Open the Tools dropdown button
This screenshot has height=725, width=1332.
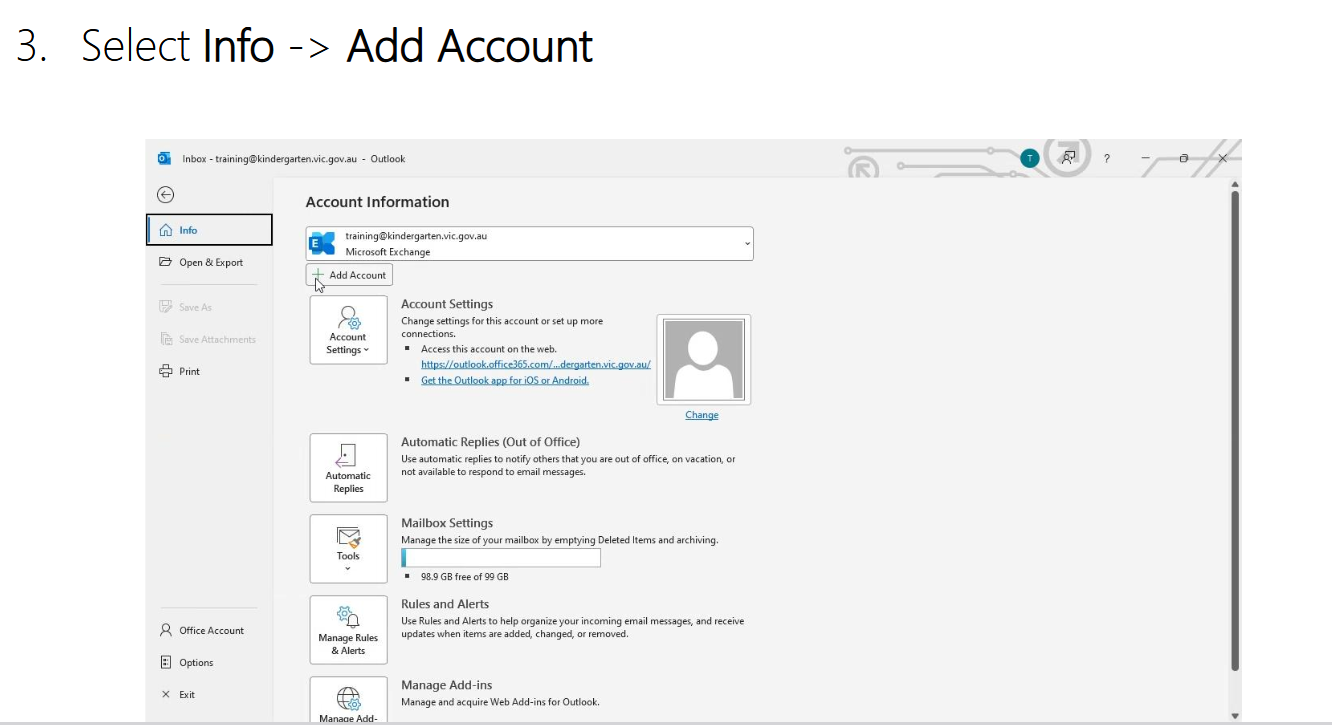348,549
